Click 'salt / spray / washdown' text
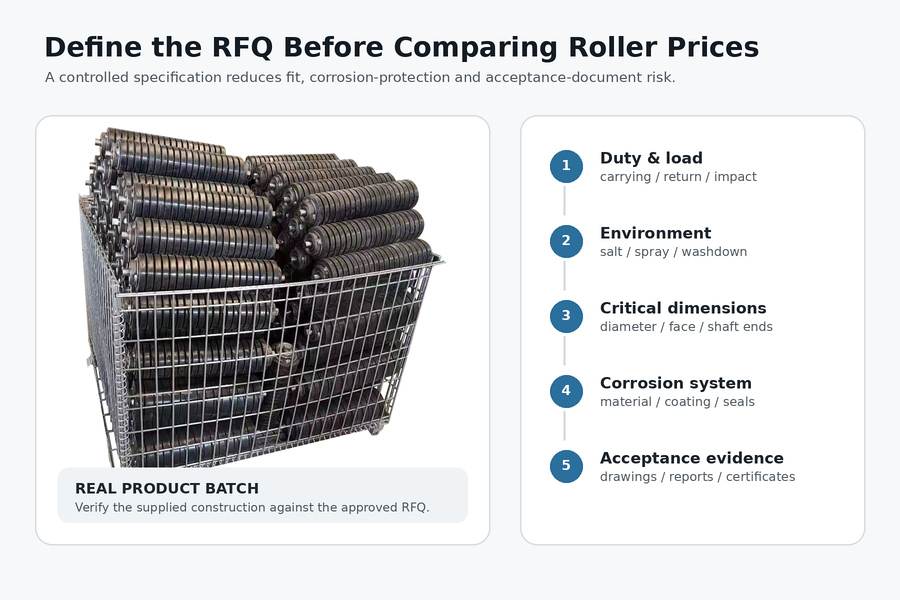The width and height of the screenshot is (900, 600). pos(673,252)
